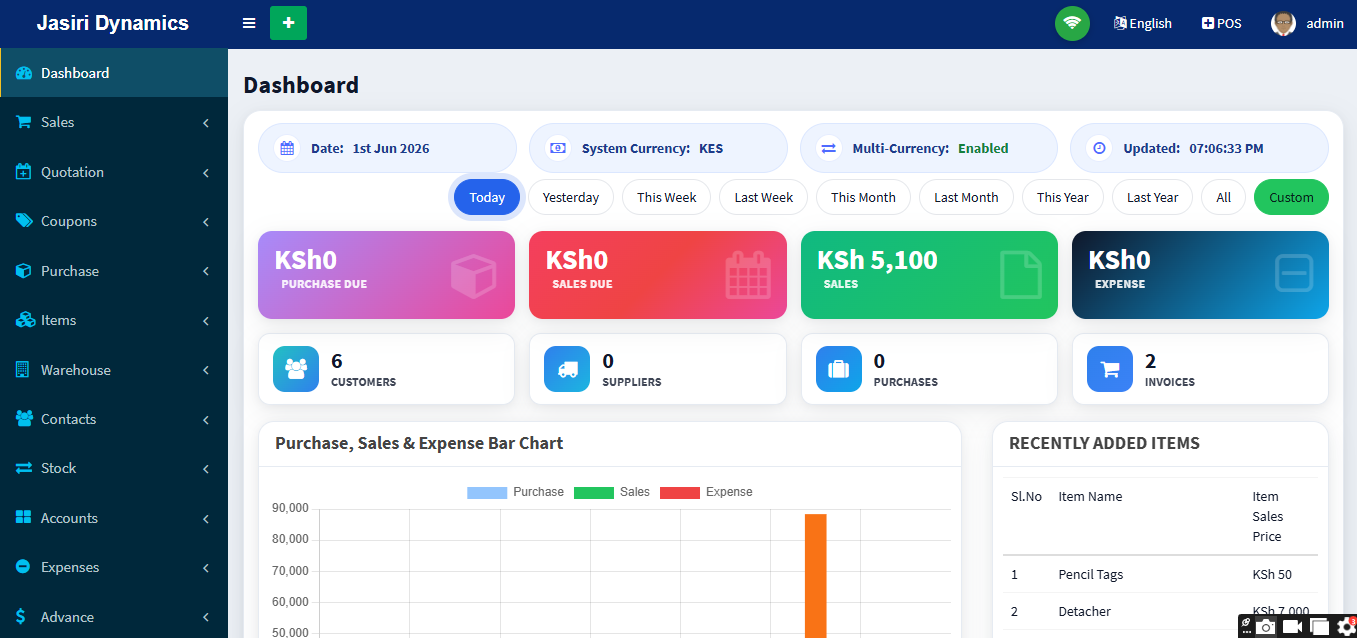Image resolution: width=1357 pixels, height=638 pixels.
Task: Click the green plus quick-add button
Action: click(x=288, y=23)
